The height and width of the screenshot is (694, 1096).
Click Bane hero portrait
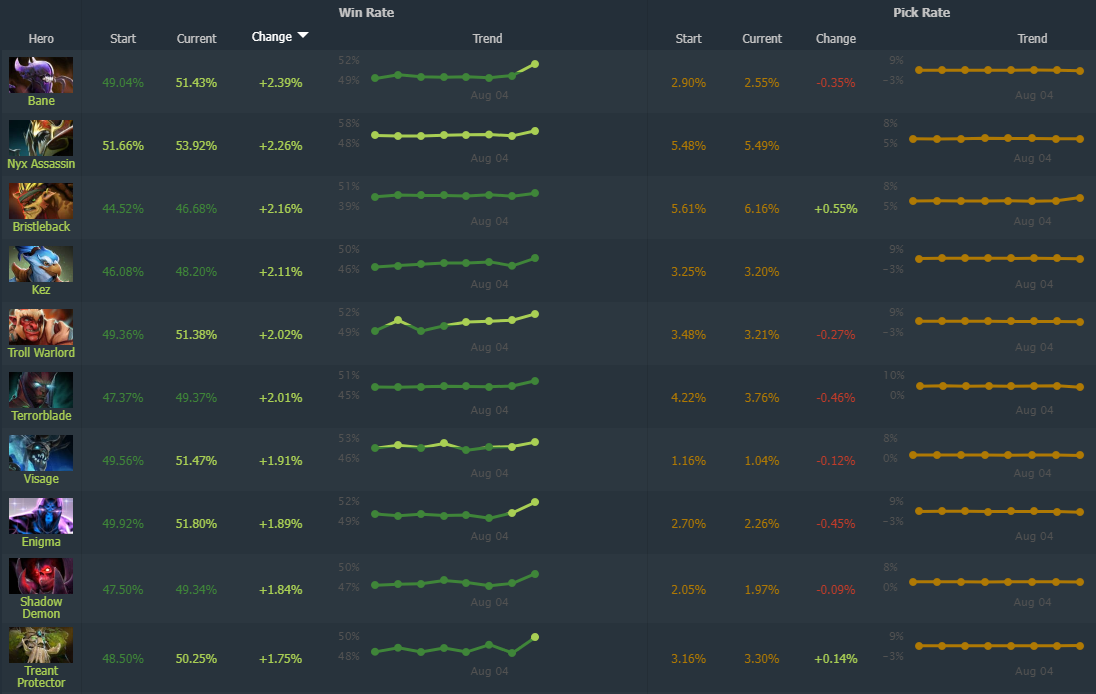(41, 75)
